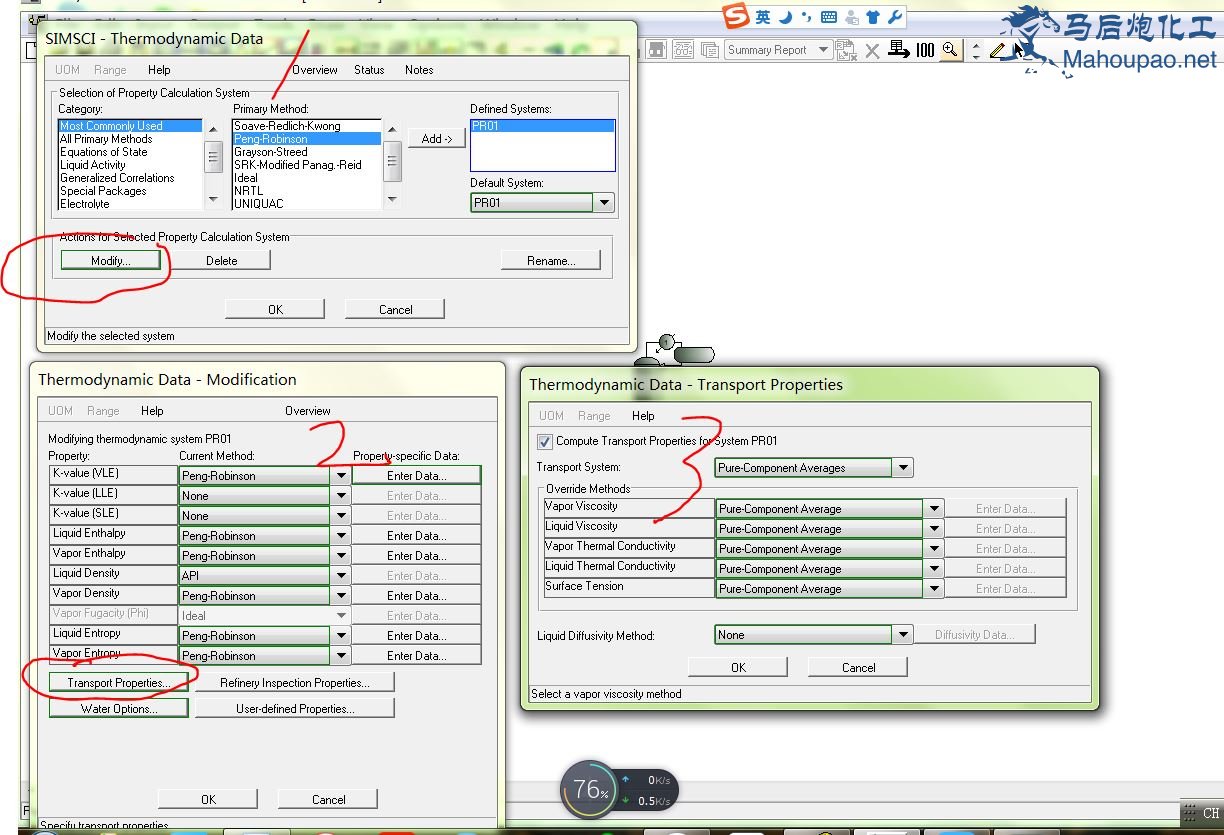Open the Transport System dropdown
This screenshot has width=1224, height=835.
pos(903,468)
